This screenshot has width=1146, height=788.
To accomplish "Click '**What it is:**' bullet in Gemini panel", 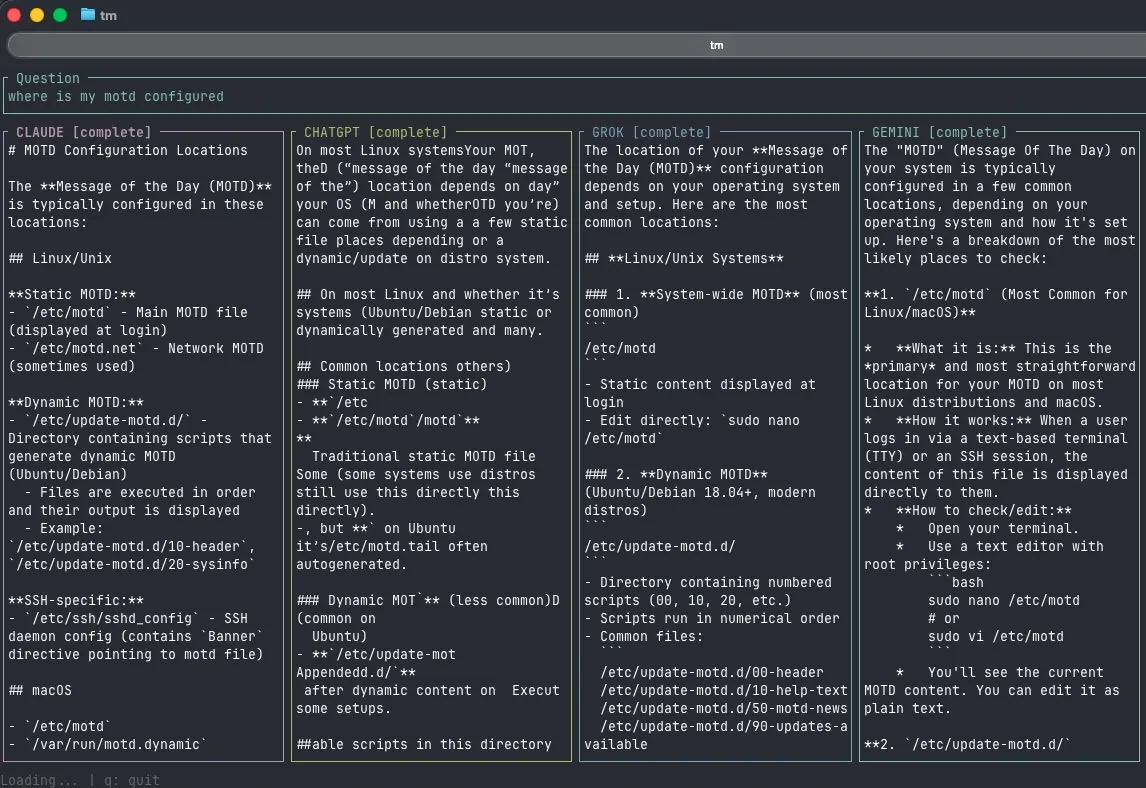I will point(956,349).
